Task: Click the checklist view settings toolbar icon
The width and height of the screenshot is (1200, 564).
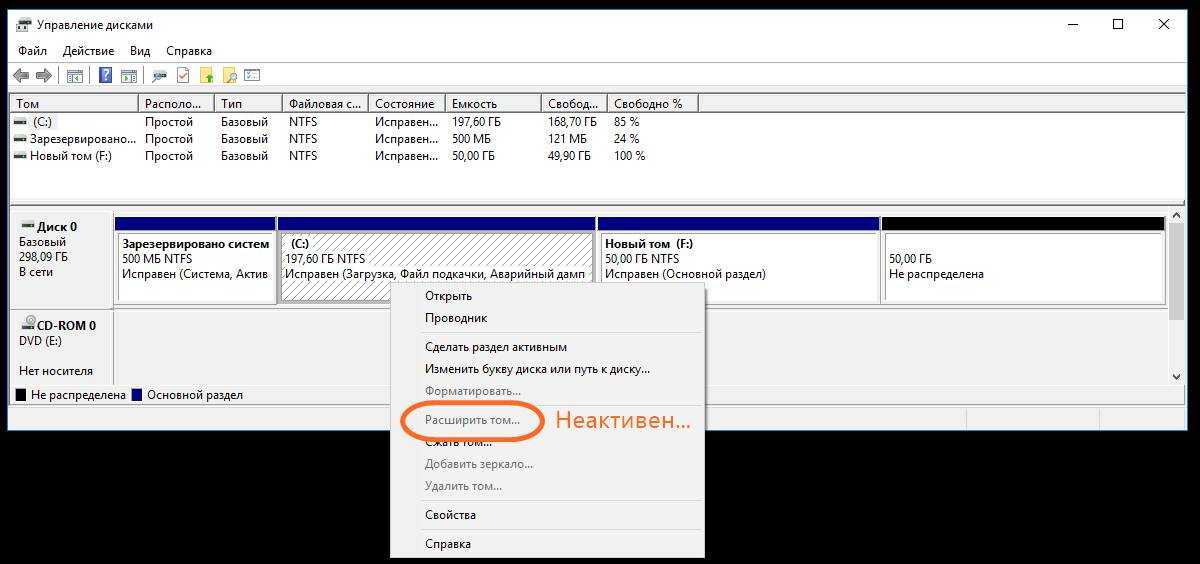Action: click(x=252, y=76)
